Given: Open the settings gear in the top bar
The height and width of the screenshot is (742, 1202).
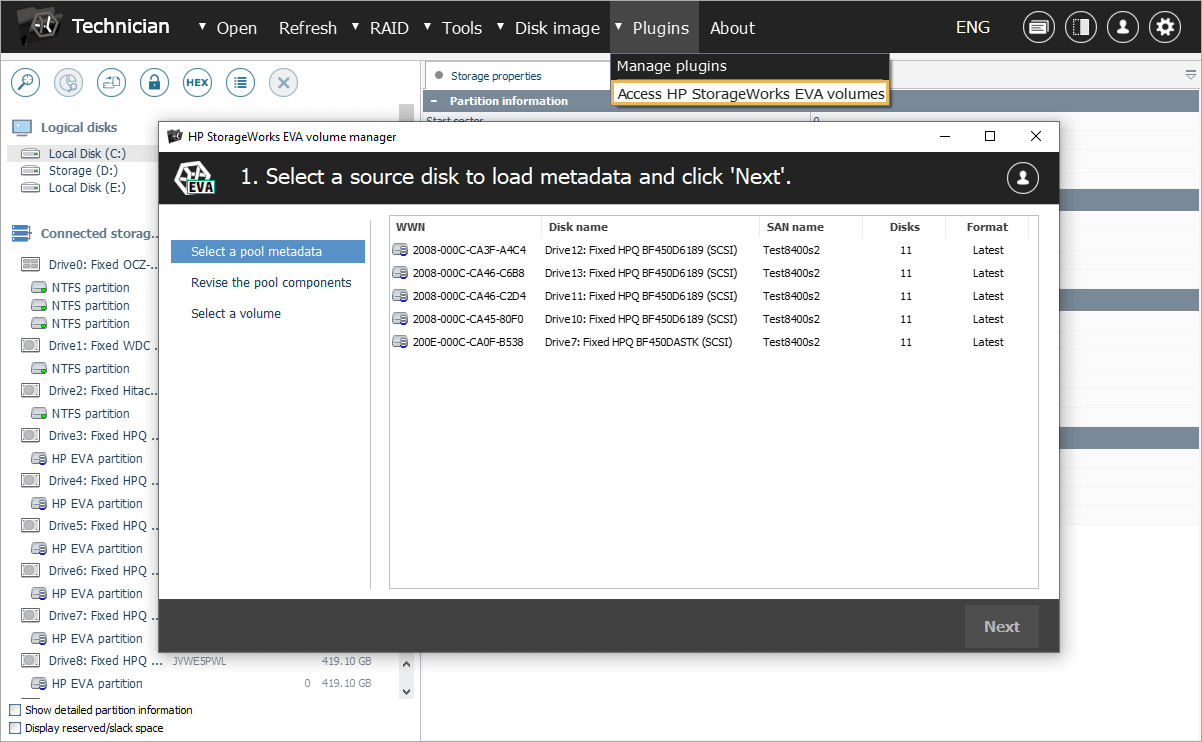Looking at the screenshot, I should 1165,28.
